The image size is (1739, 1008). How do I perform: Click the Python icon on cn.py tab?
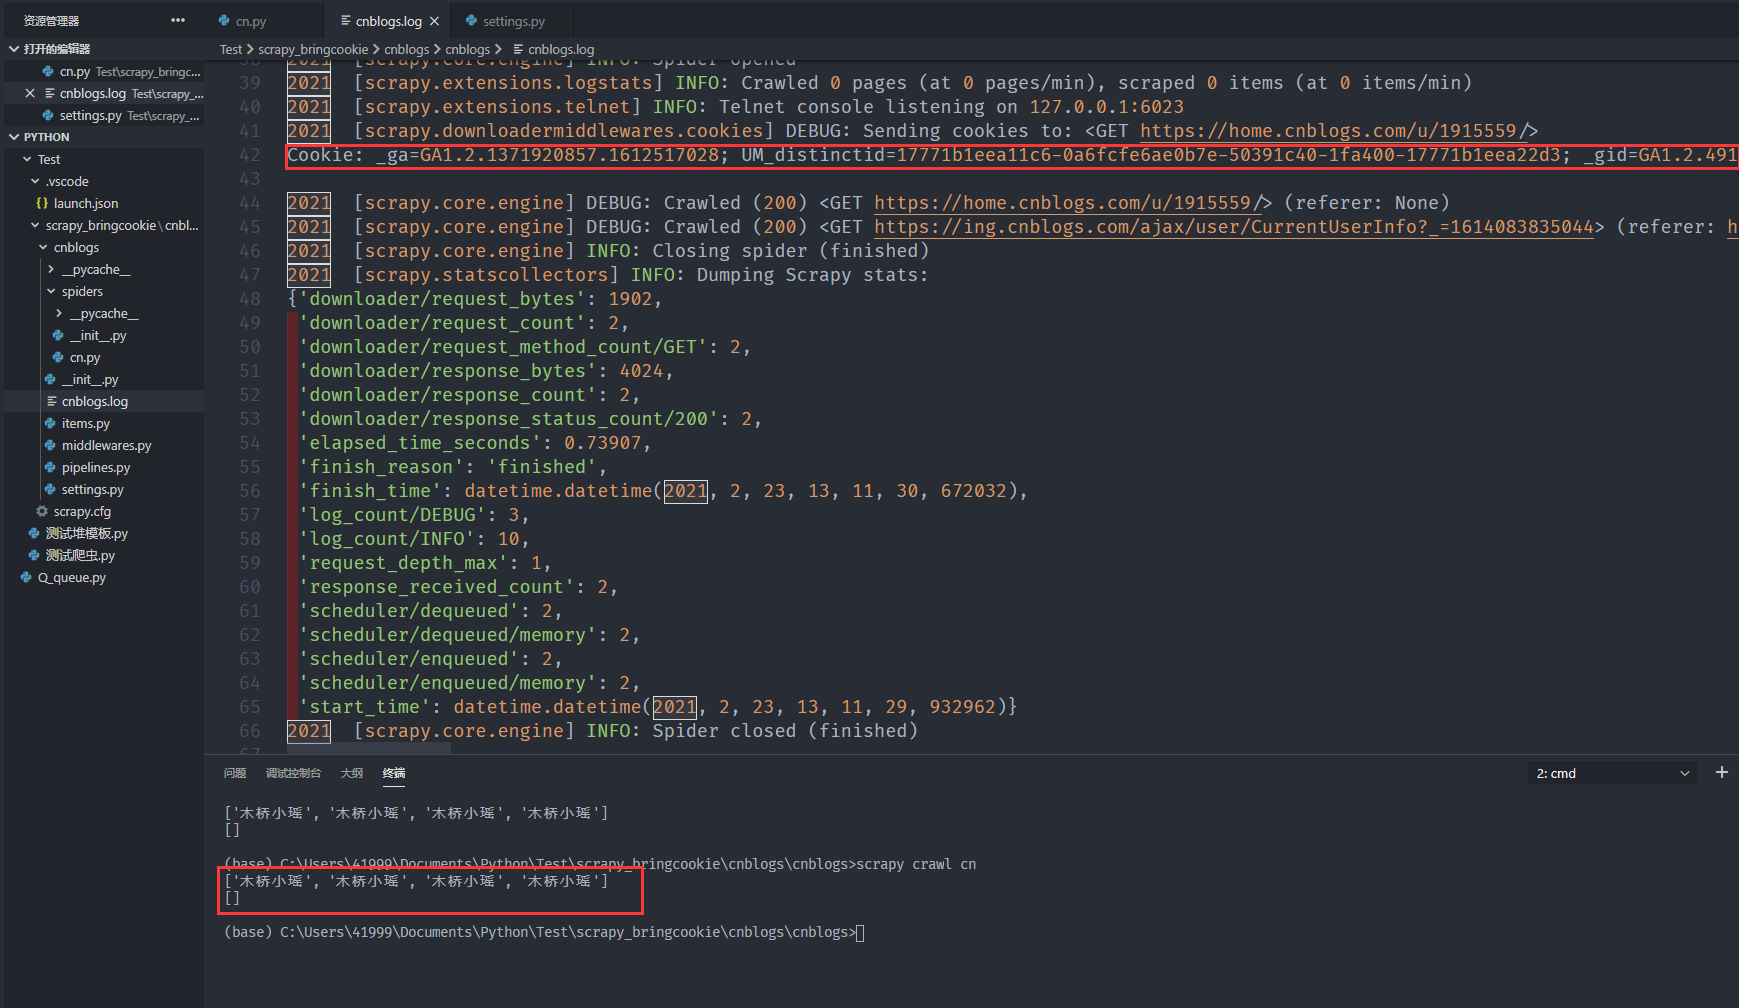(225, 21)
